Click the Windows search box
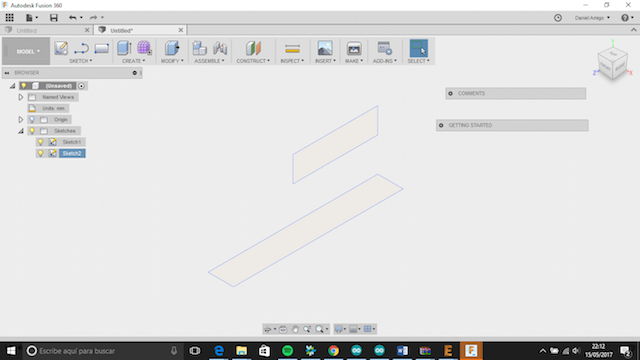Screen dimensions: 640x360 tap(102, 351)
